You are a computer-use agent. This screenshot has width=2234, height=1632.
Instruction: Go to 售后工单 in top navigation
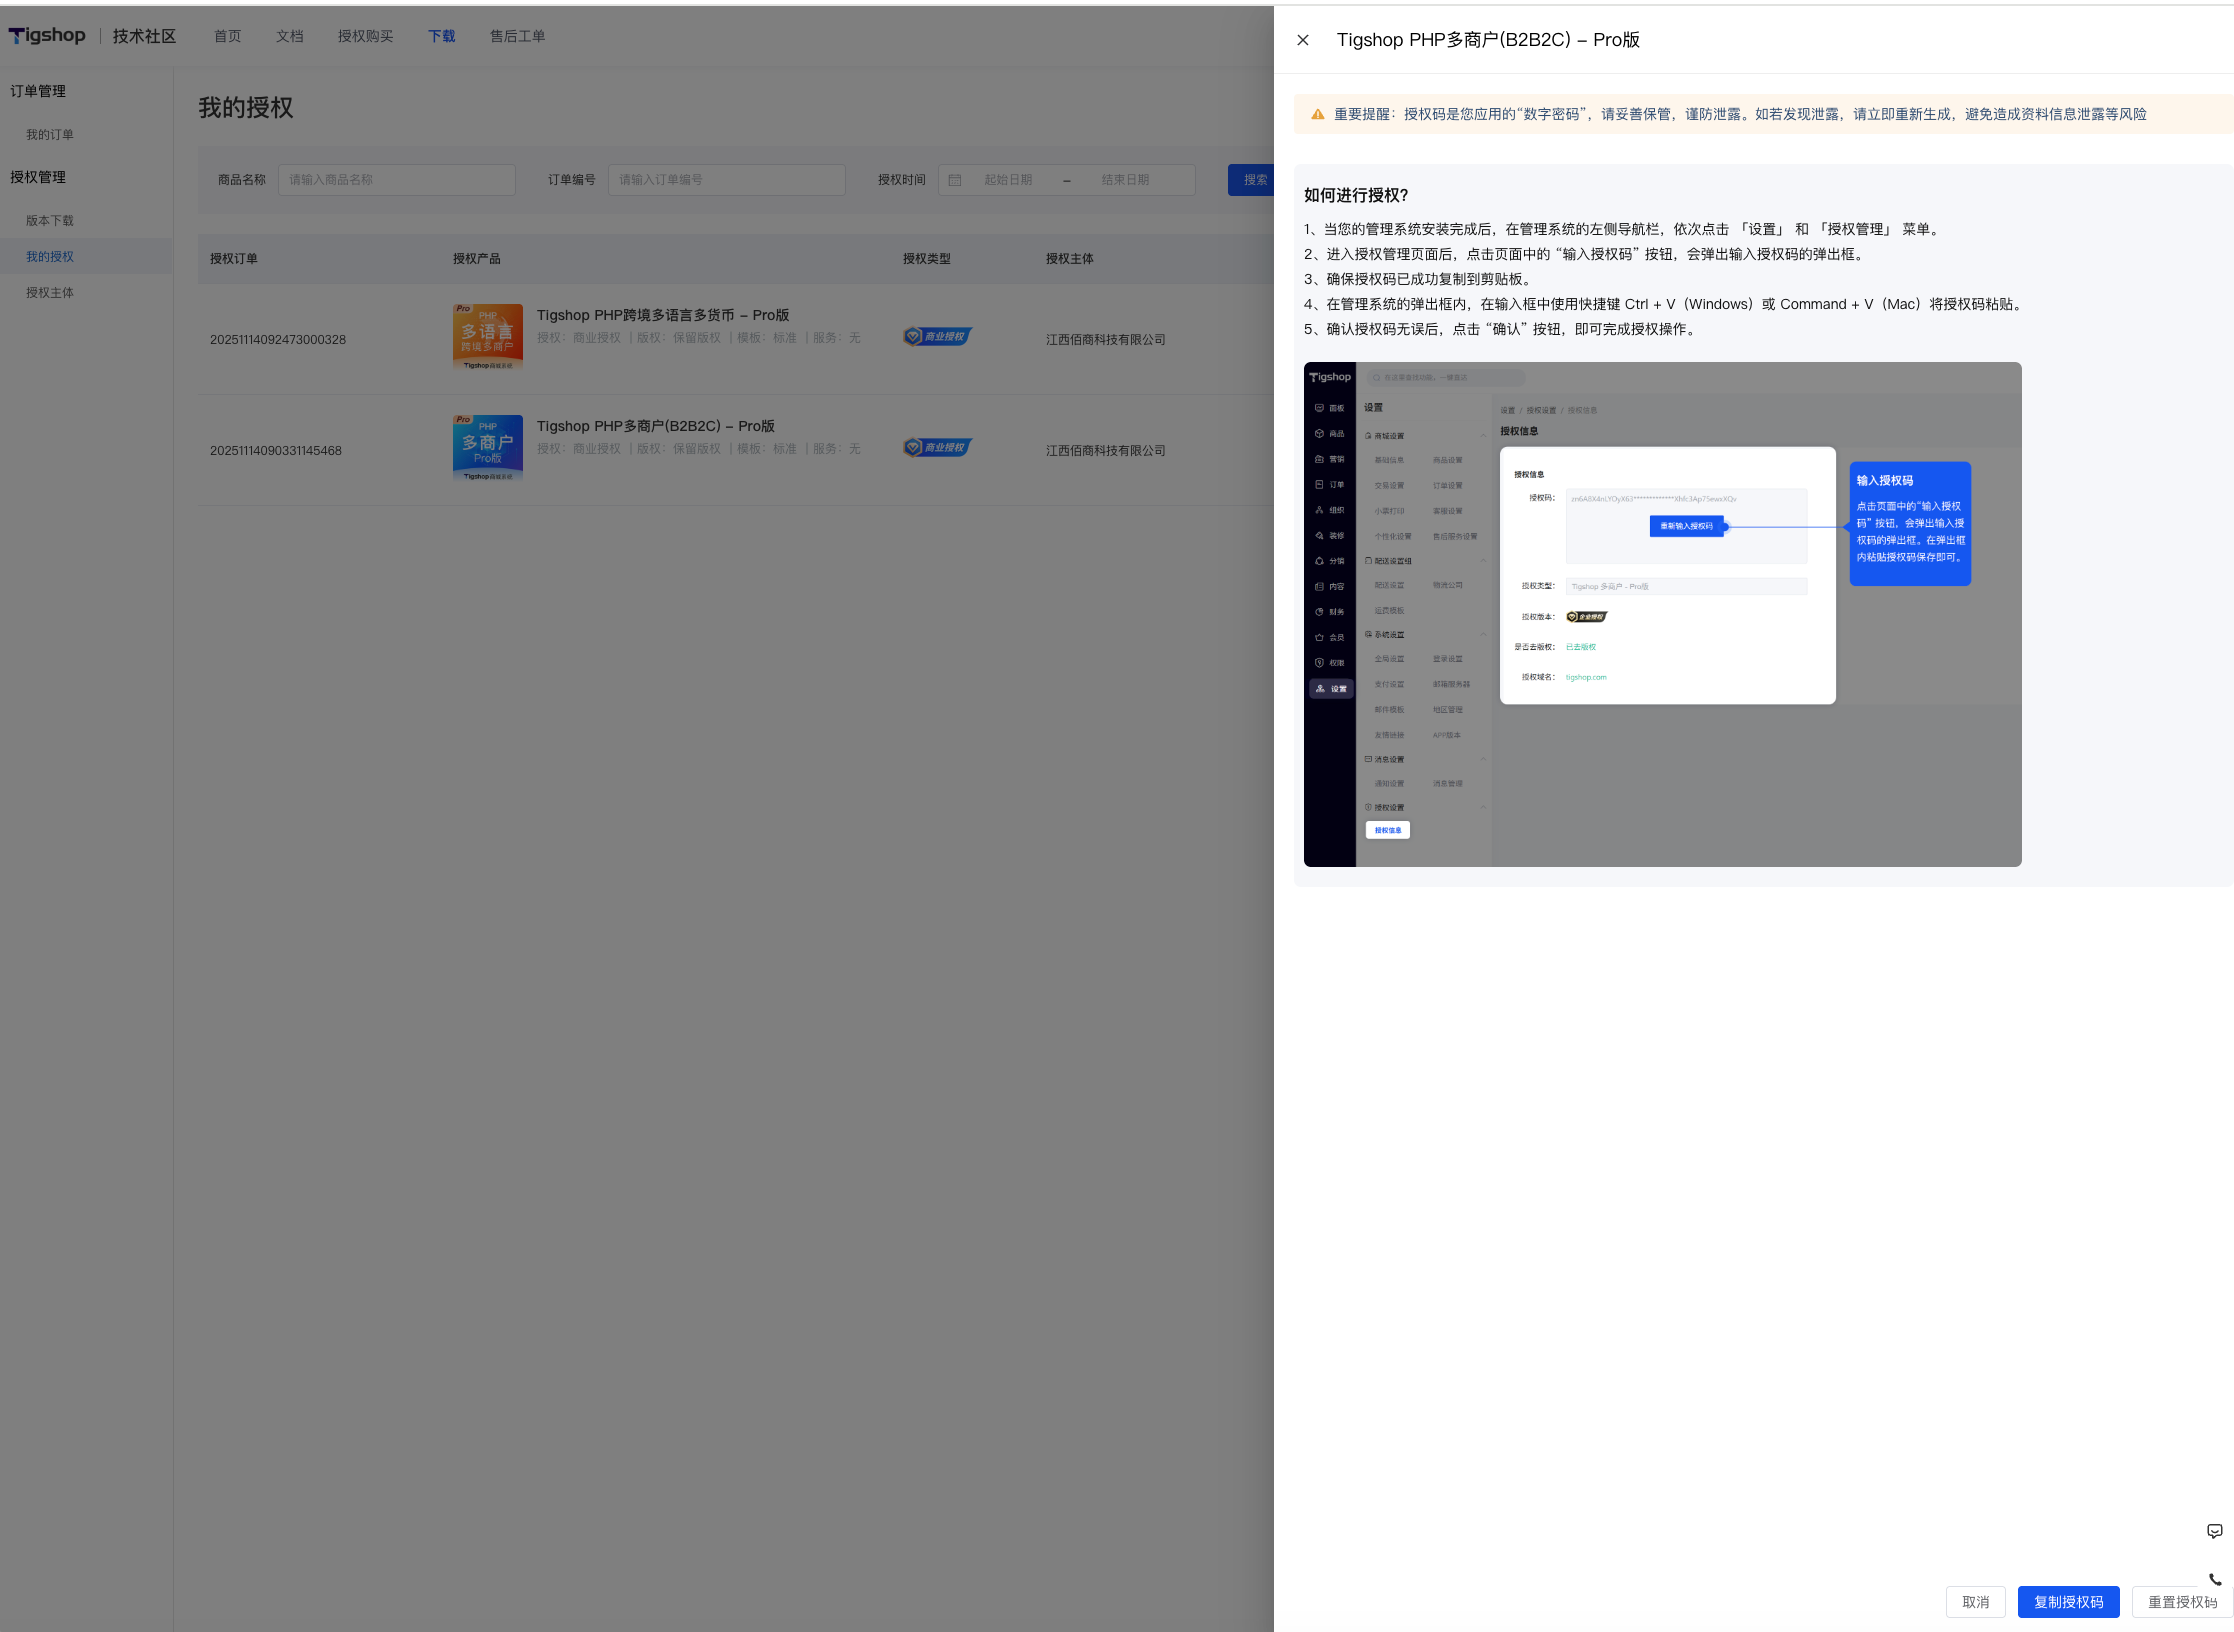517,36
